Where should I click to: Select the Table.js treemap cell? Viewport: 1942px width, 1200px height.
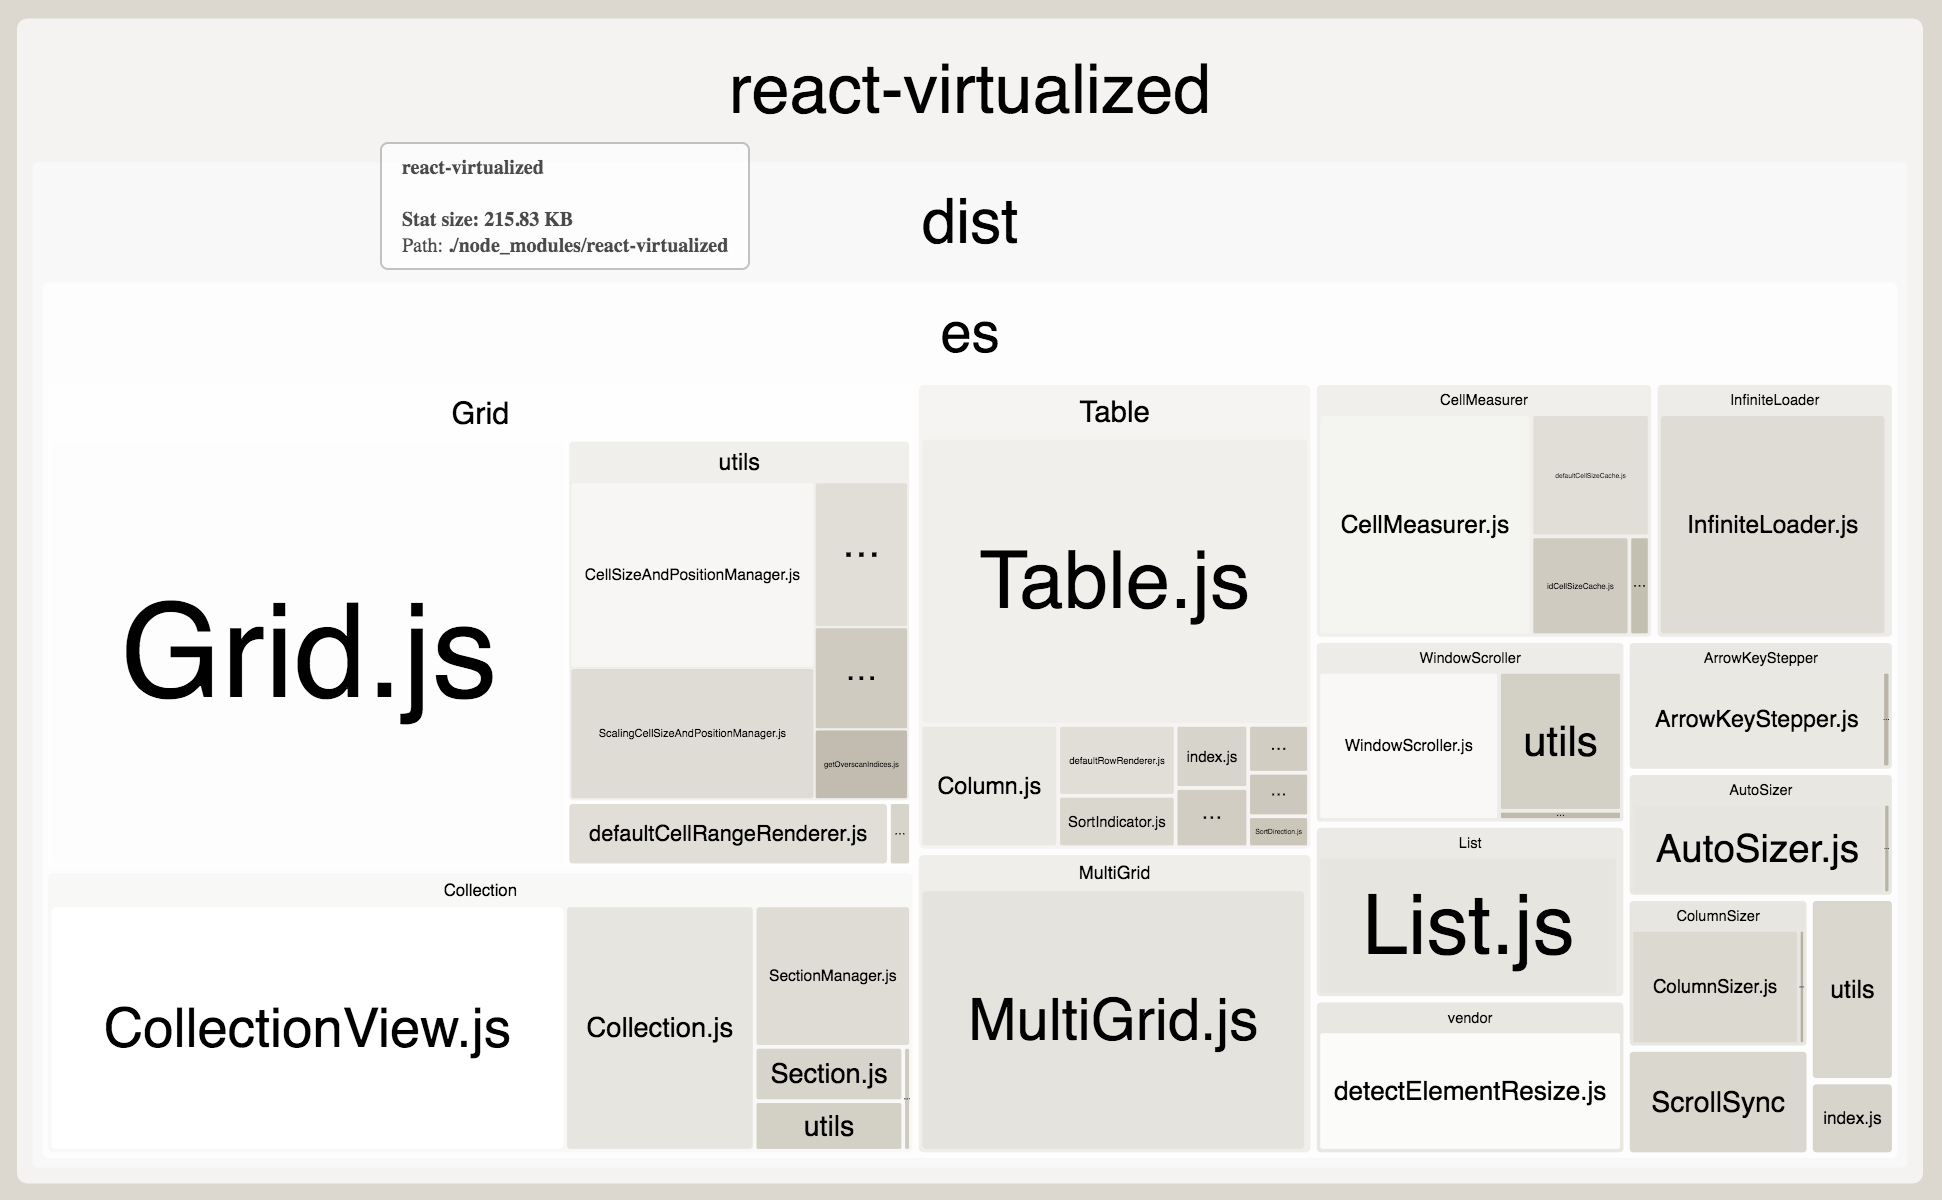pyautogui.click(x=1113, y=580)
